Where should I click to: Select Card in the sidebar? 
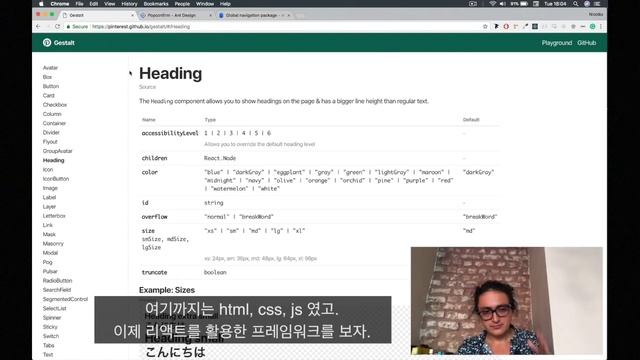pos(49,96)
